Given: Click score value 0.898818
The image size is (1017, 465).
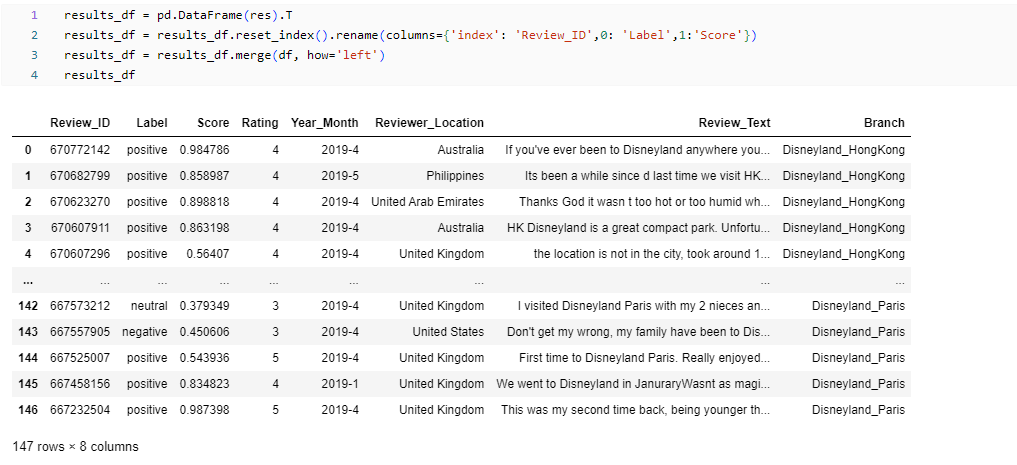Looking at the screenshot, I should (x=204, y=202).
